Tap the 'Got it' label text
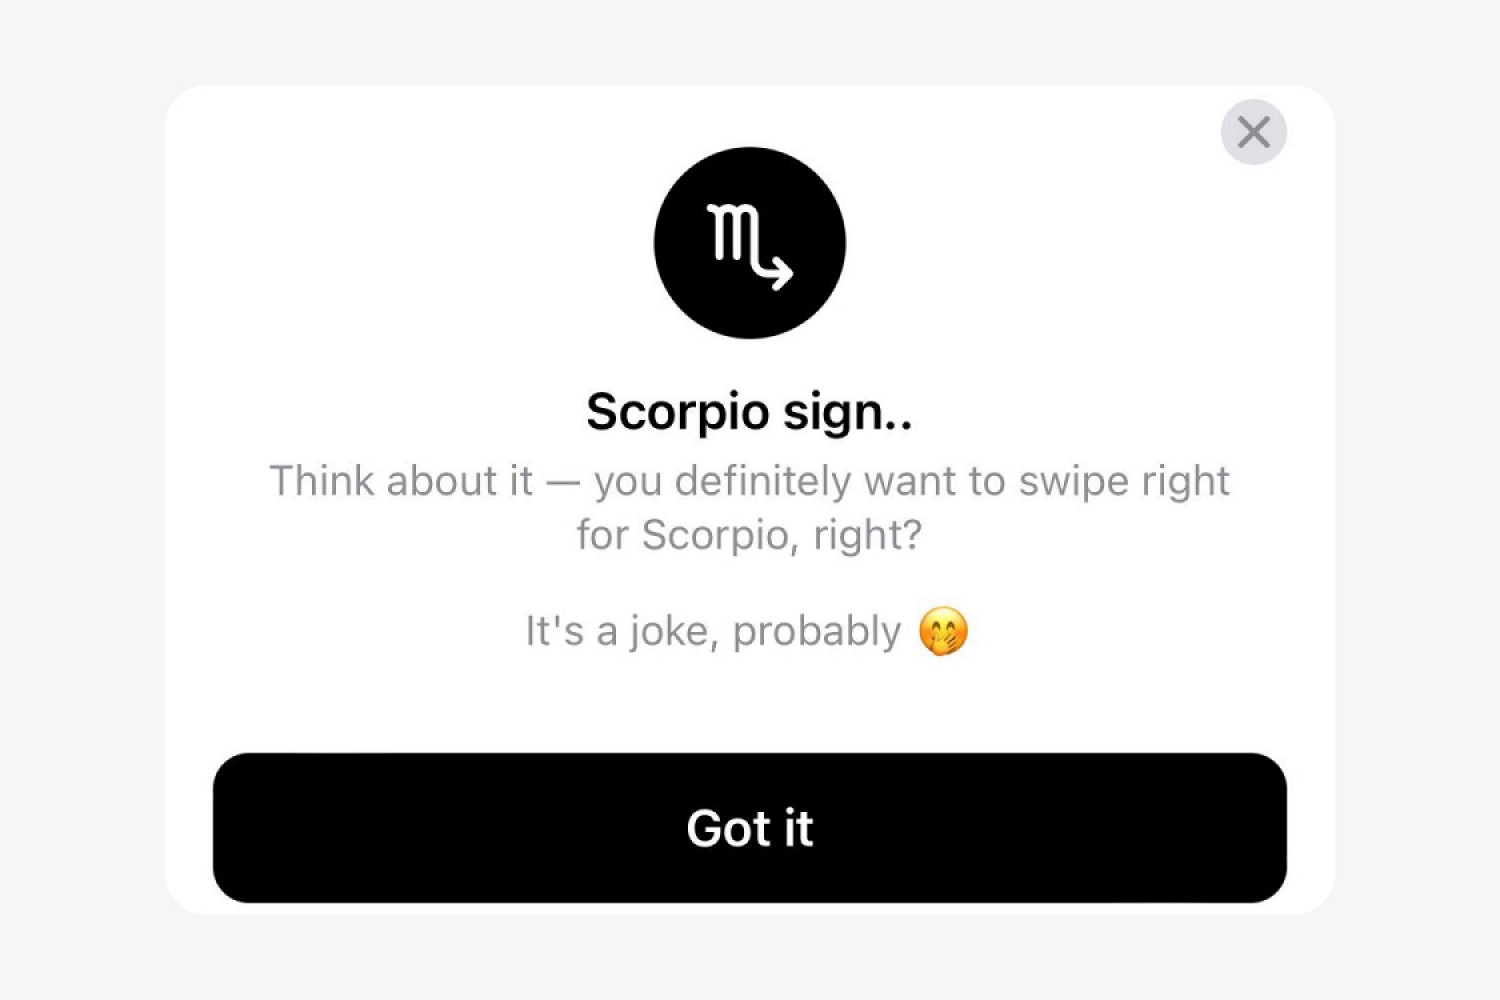Viewport: 1500px width, 1000px height. click(750, 828)
